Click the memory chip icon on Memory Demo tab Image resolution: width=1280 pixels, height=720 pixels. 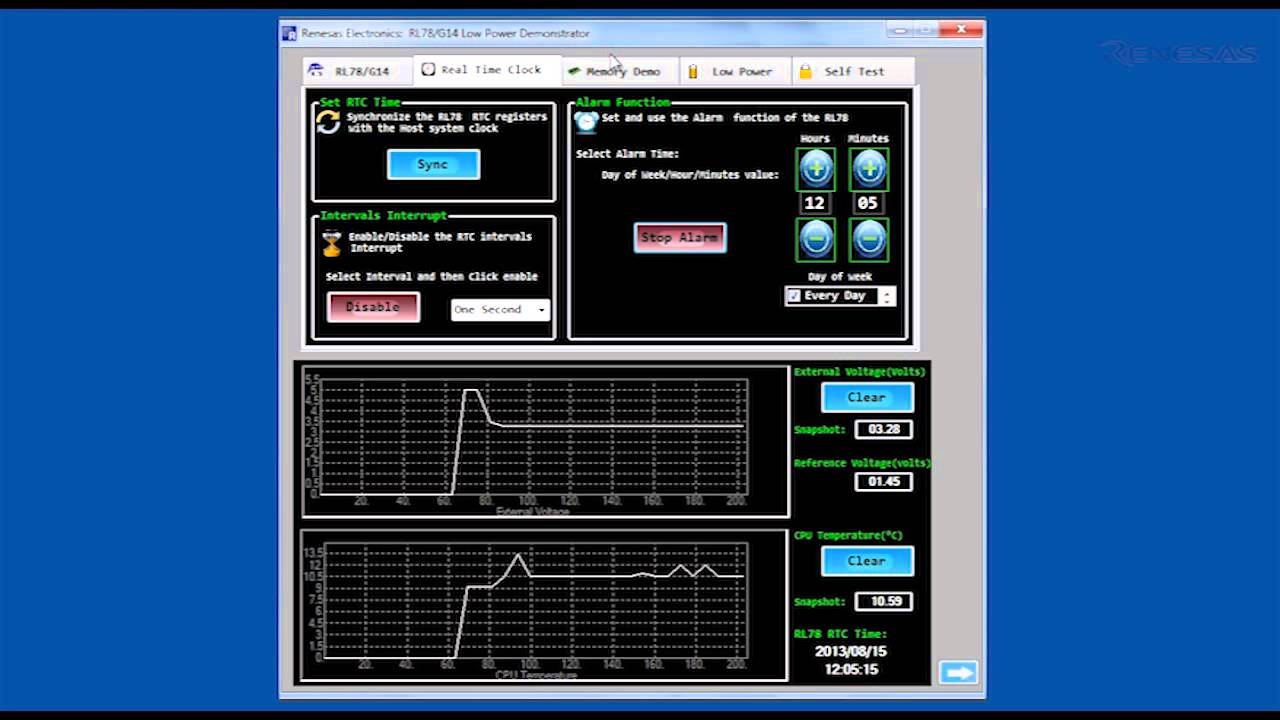coord(574,72)
